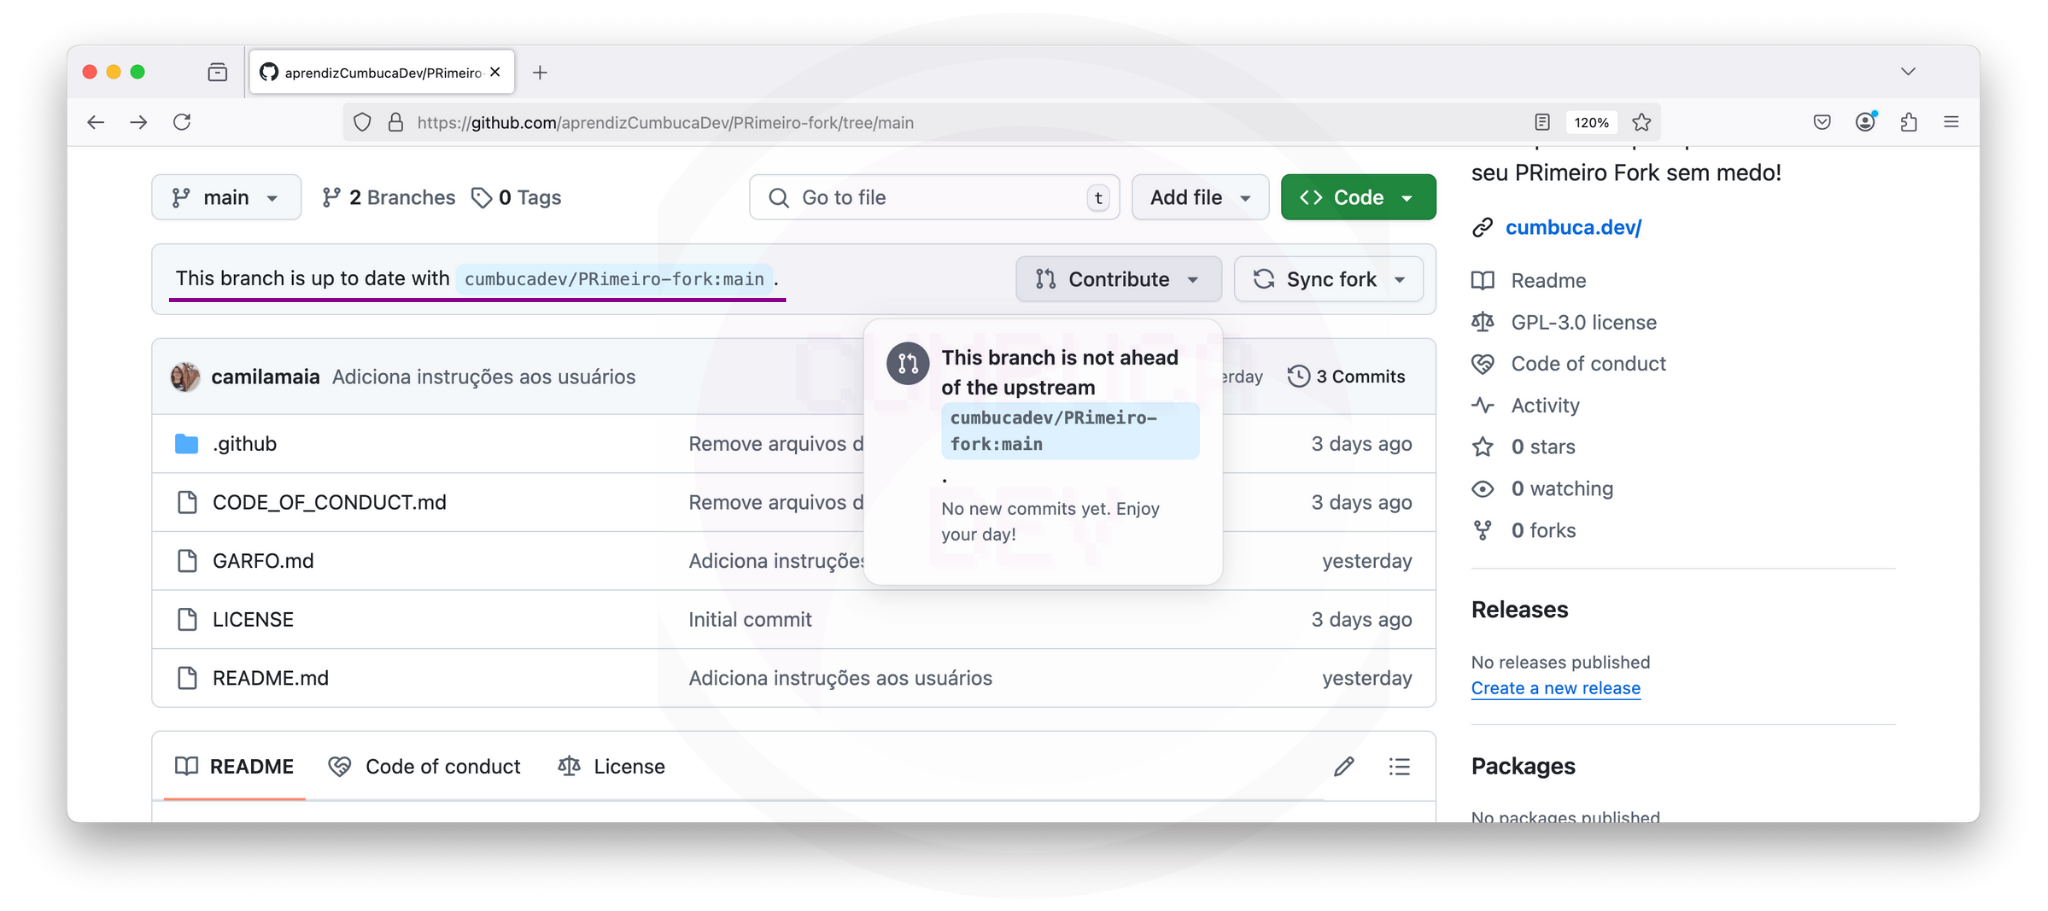The width and height of the screenshot is (2048, 911).
Task: Open the Firefox extensions puzzle icon
Action: click(1908, 122)
